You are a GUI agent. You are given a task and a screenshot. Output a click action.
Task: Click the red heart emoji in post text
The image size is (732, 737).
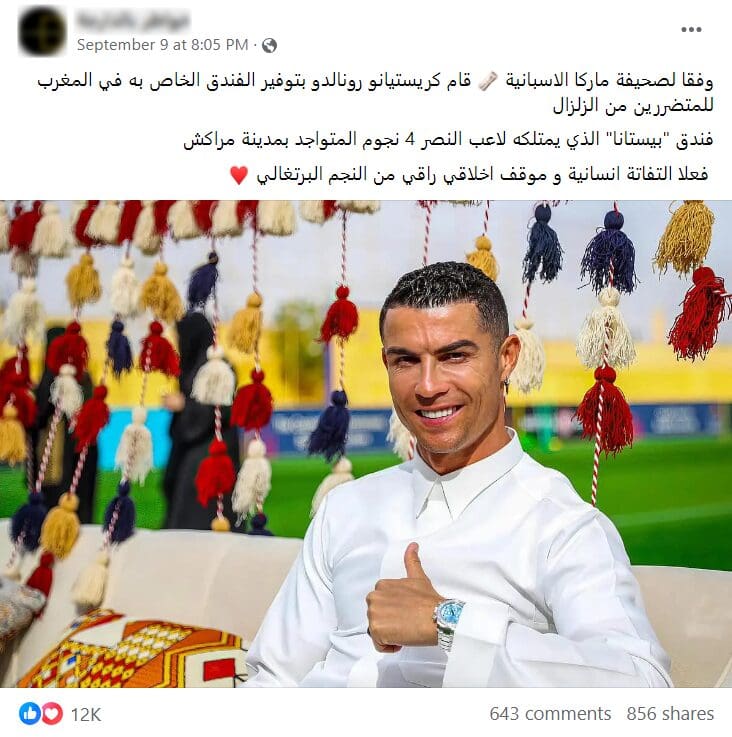coord(239,175)
